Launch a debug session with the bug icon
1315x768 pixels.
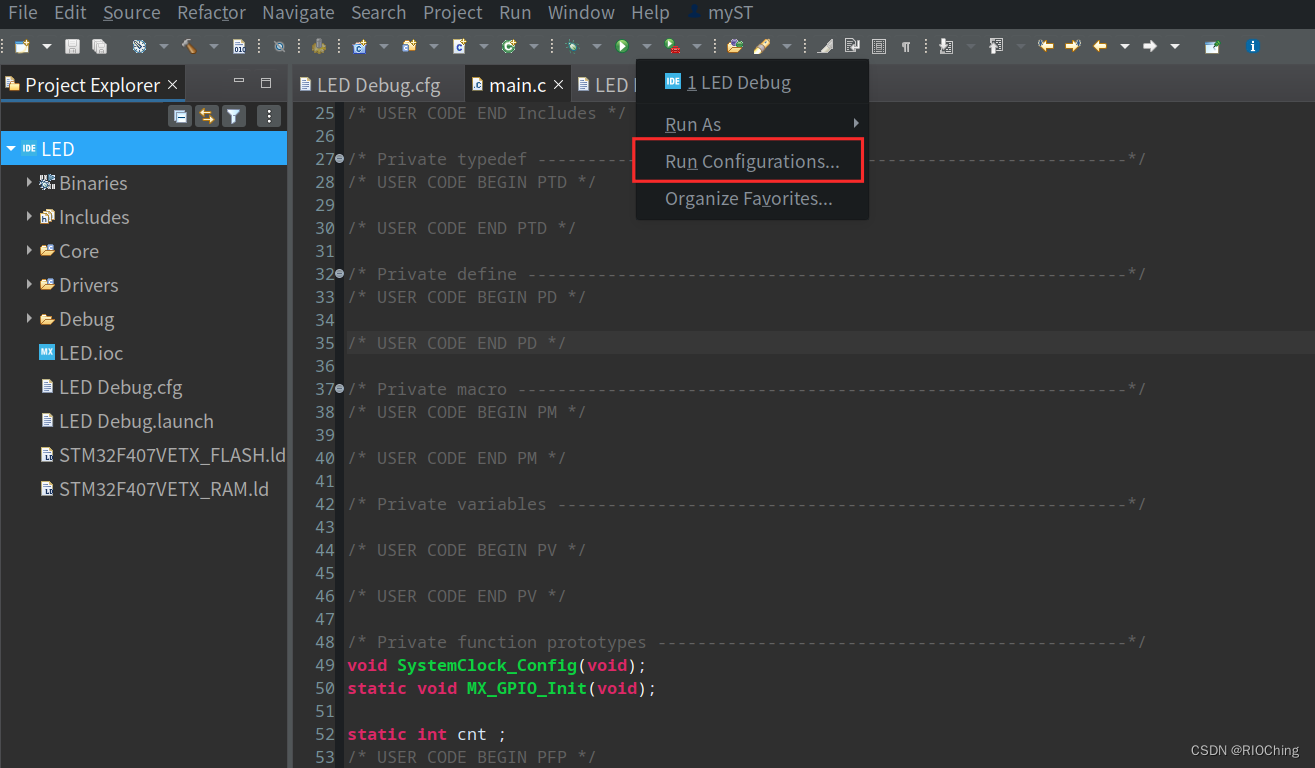point(572,46)
